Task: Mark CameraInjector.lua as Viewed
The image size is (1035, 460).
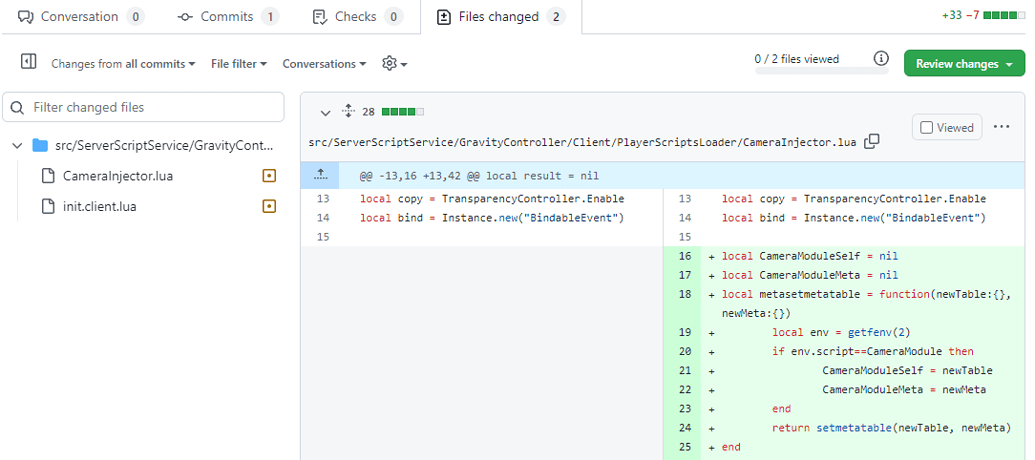Action: [947, 128]
